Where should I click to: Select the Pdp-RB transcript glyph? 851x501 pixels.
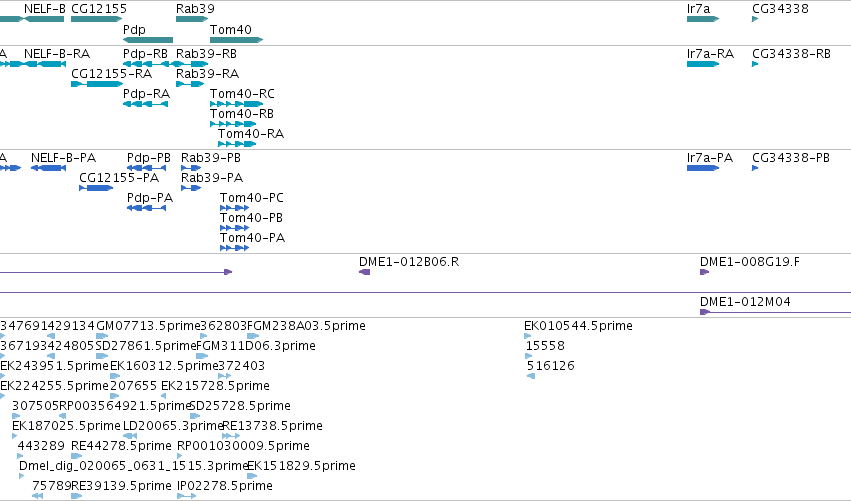tap(145, 64)
